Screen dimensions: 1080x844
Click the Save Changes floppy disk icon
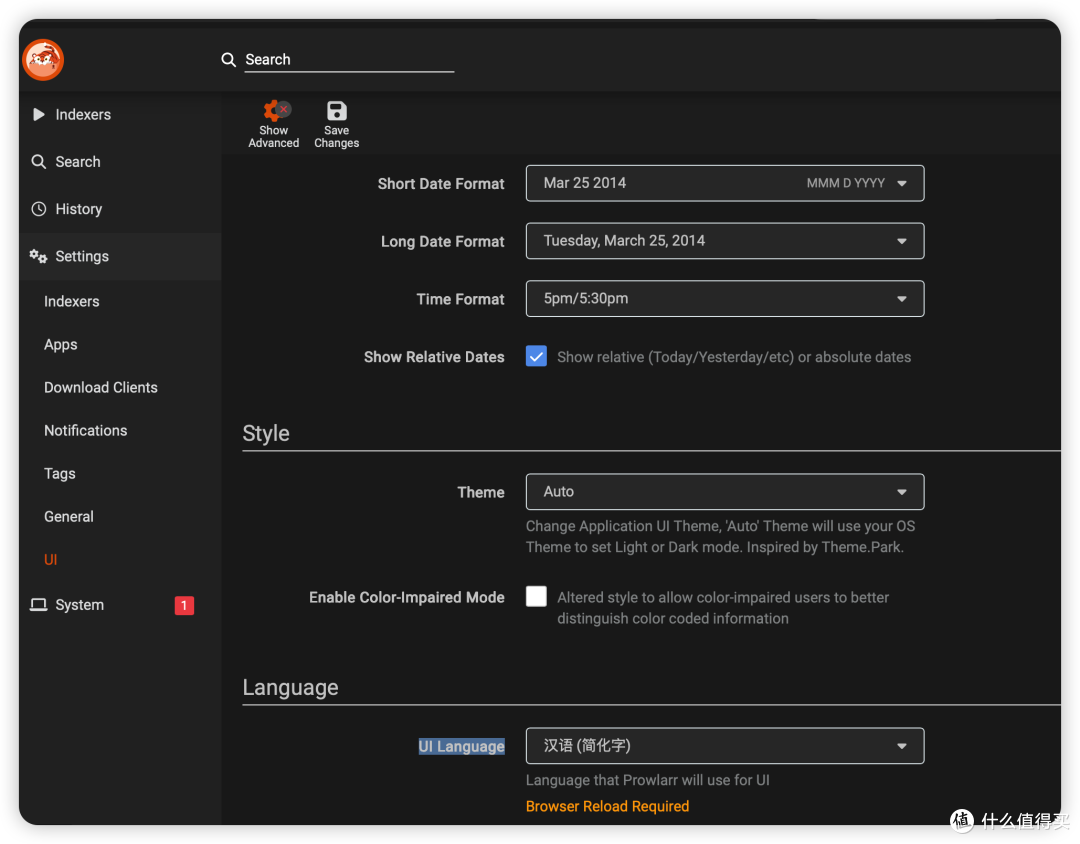pos(337,110)
